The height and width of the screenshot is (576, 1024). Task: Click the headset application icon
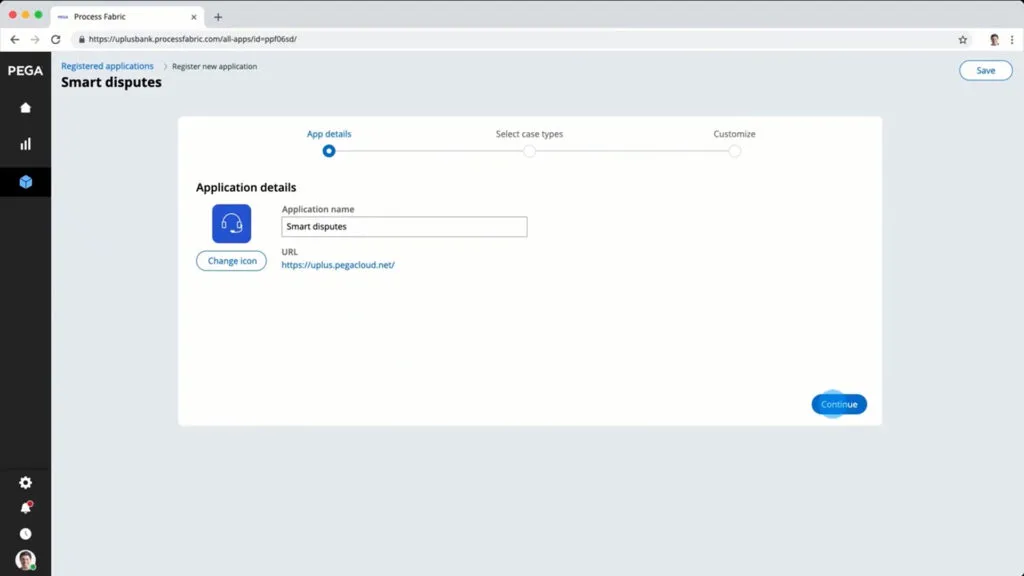[231, 223]
